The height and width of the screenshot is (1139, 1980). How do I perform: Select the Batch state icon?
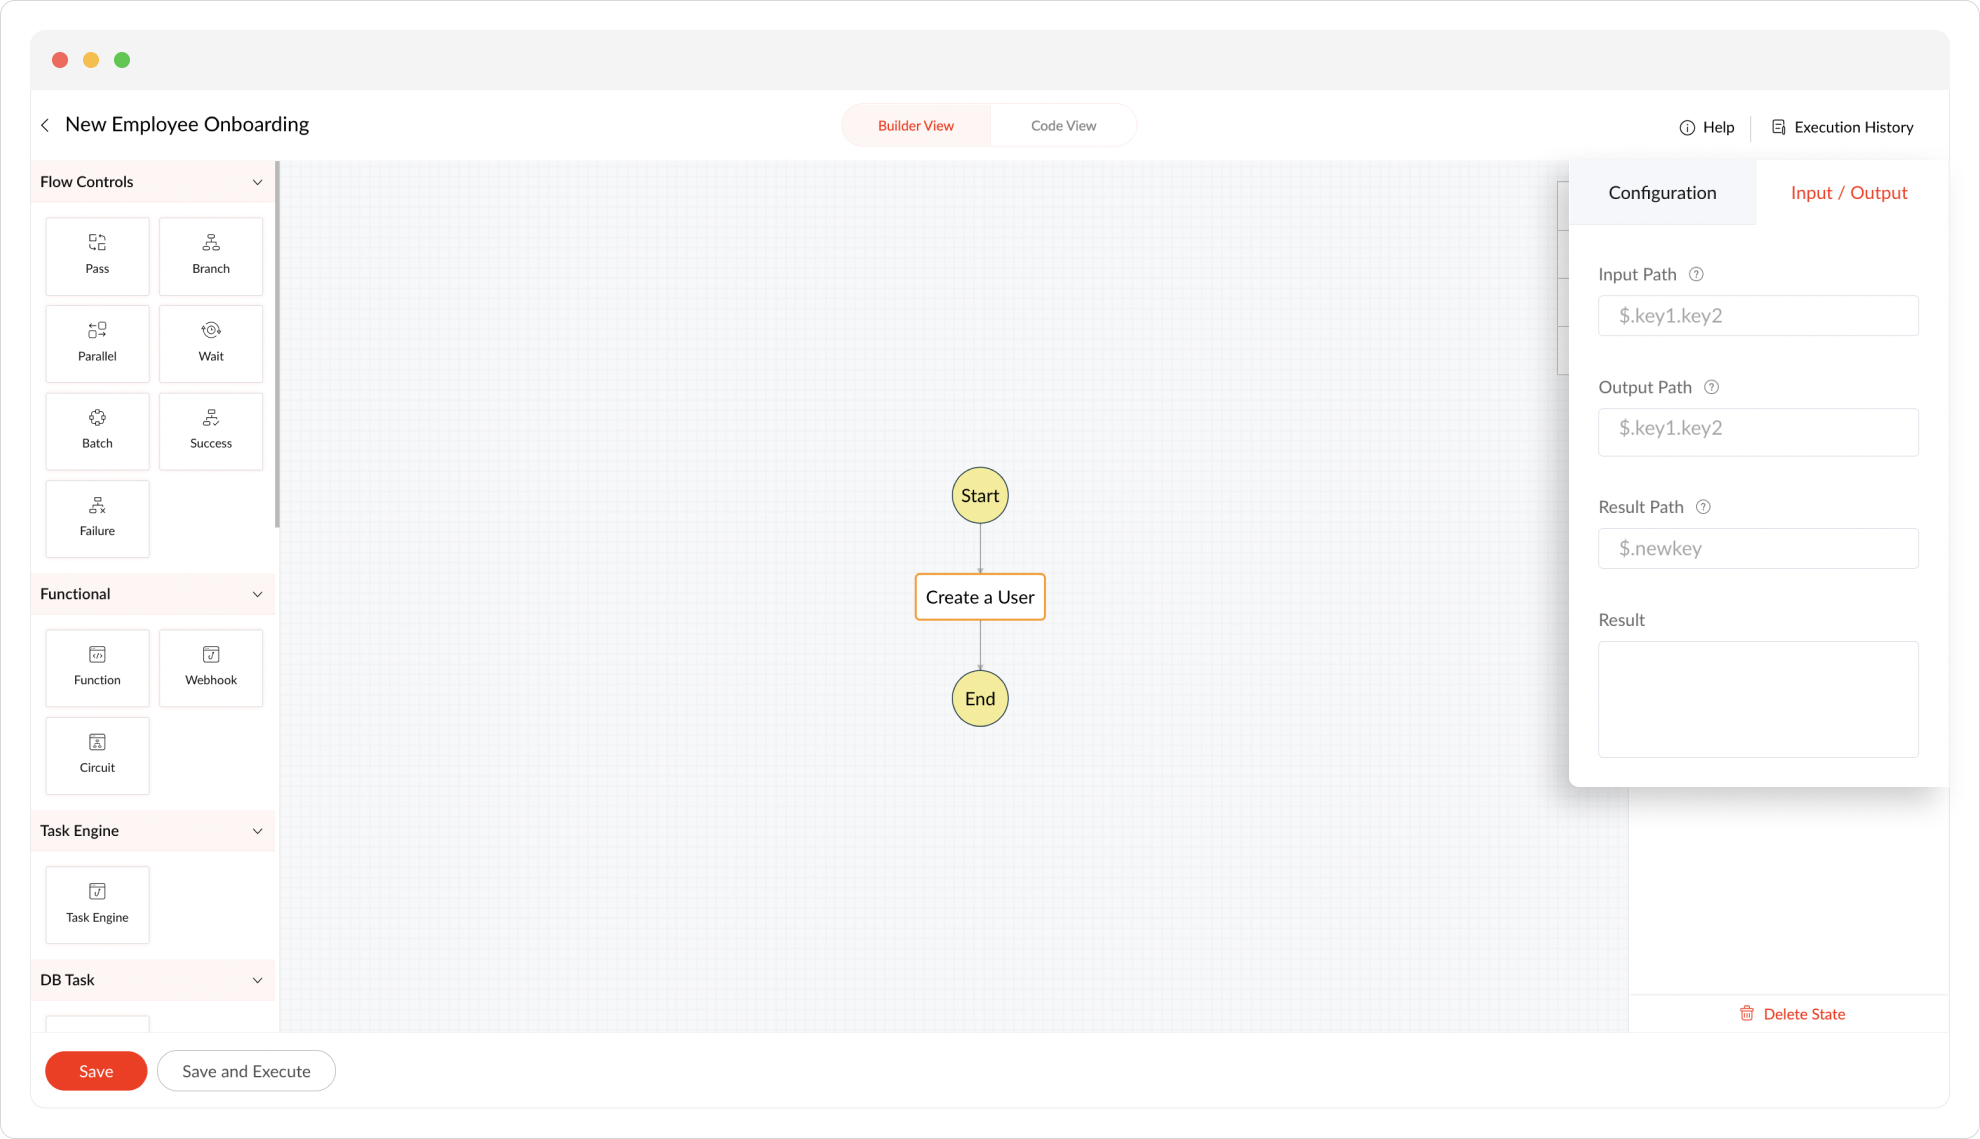point(97,430)
